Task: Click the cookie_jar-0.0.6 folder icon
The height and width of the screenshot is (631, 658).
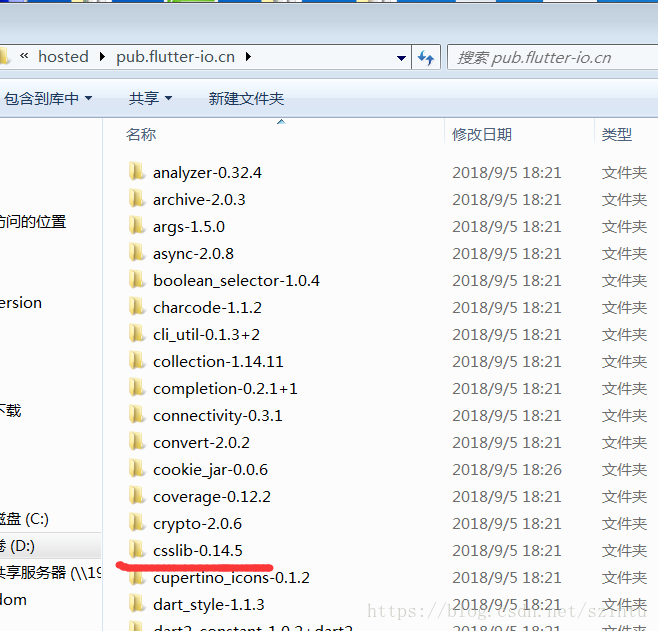Action: [x=137, y=469]
